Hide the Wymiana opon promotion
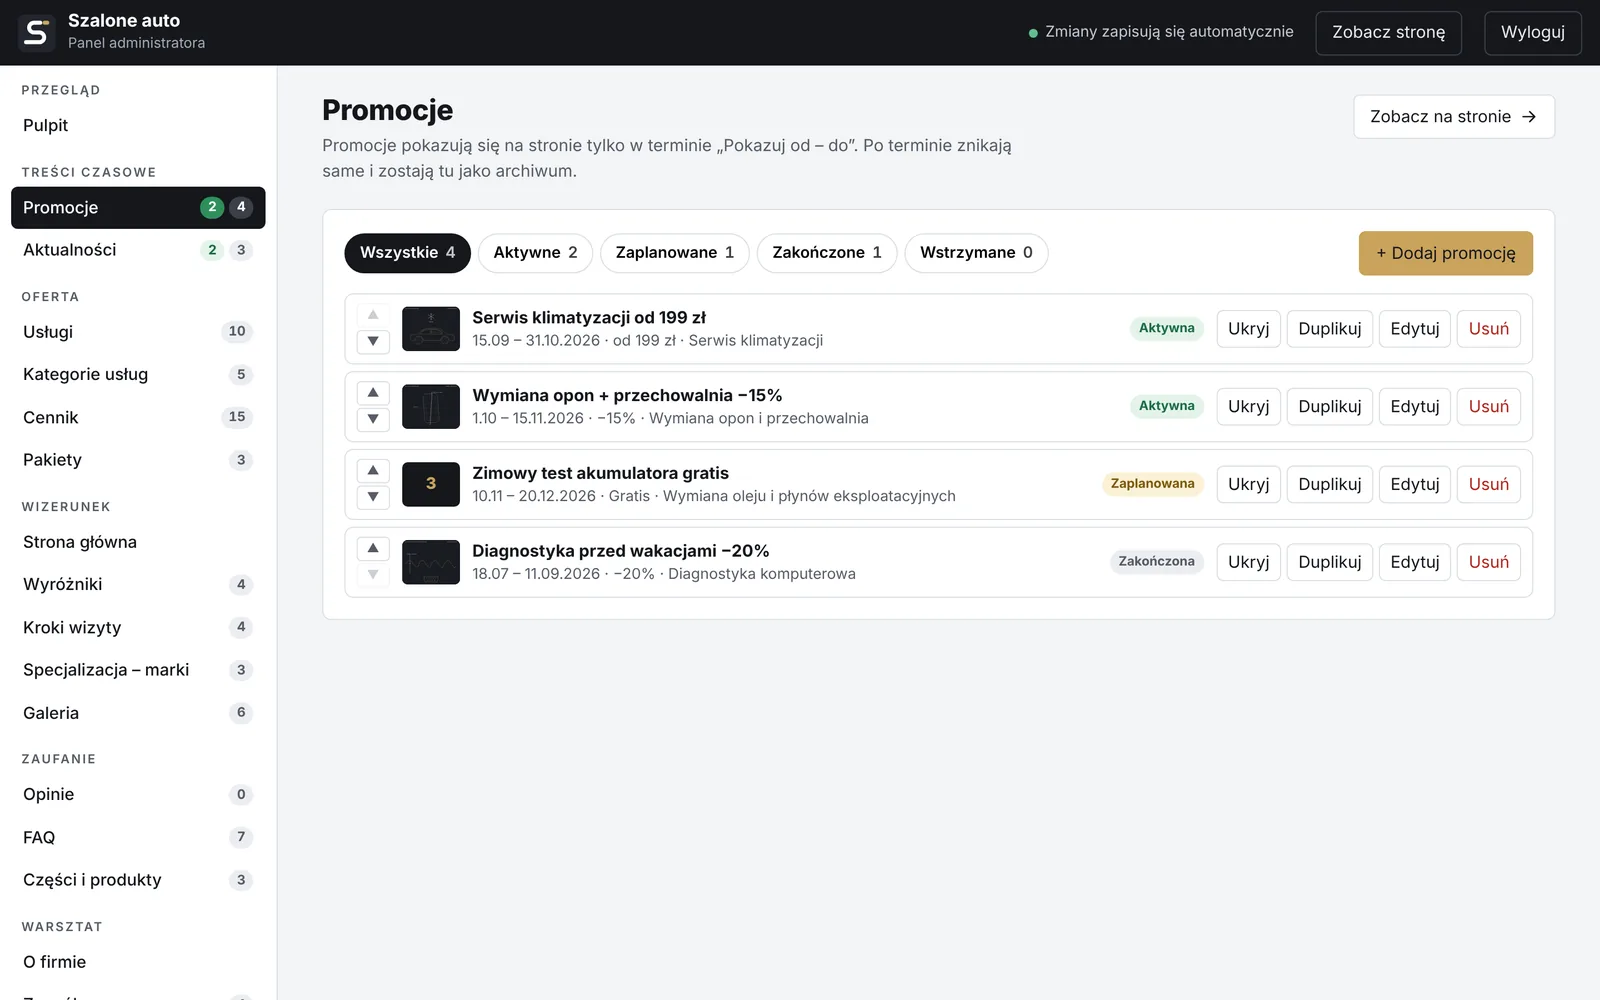 1248,407
